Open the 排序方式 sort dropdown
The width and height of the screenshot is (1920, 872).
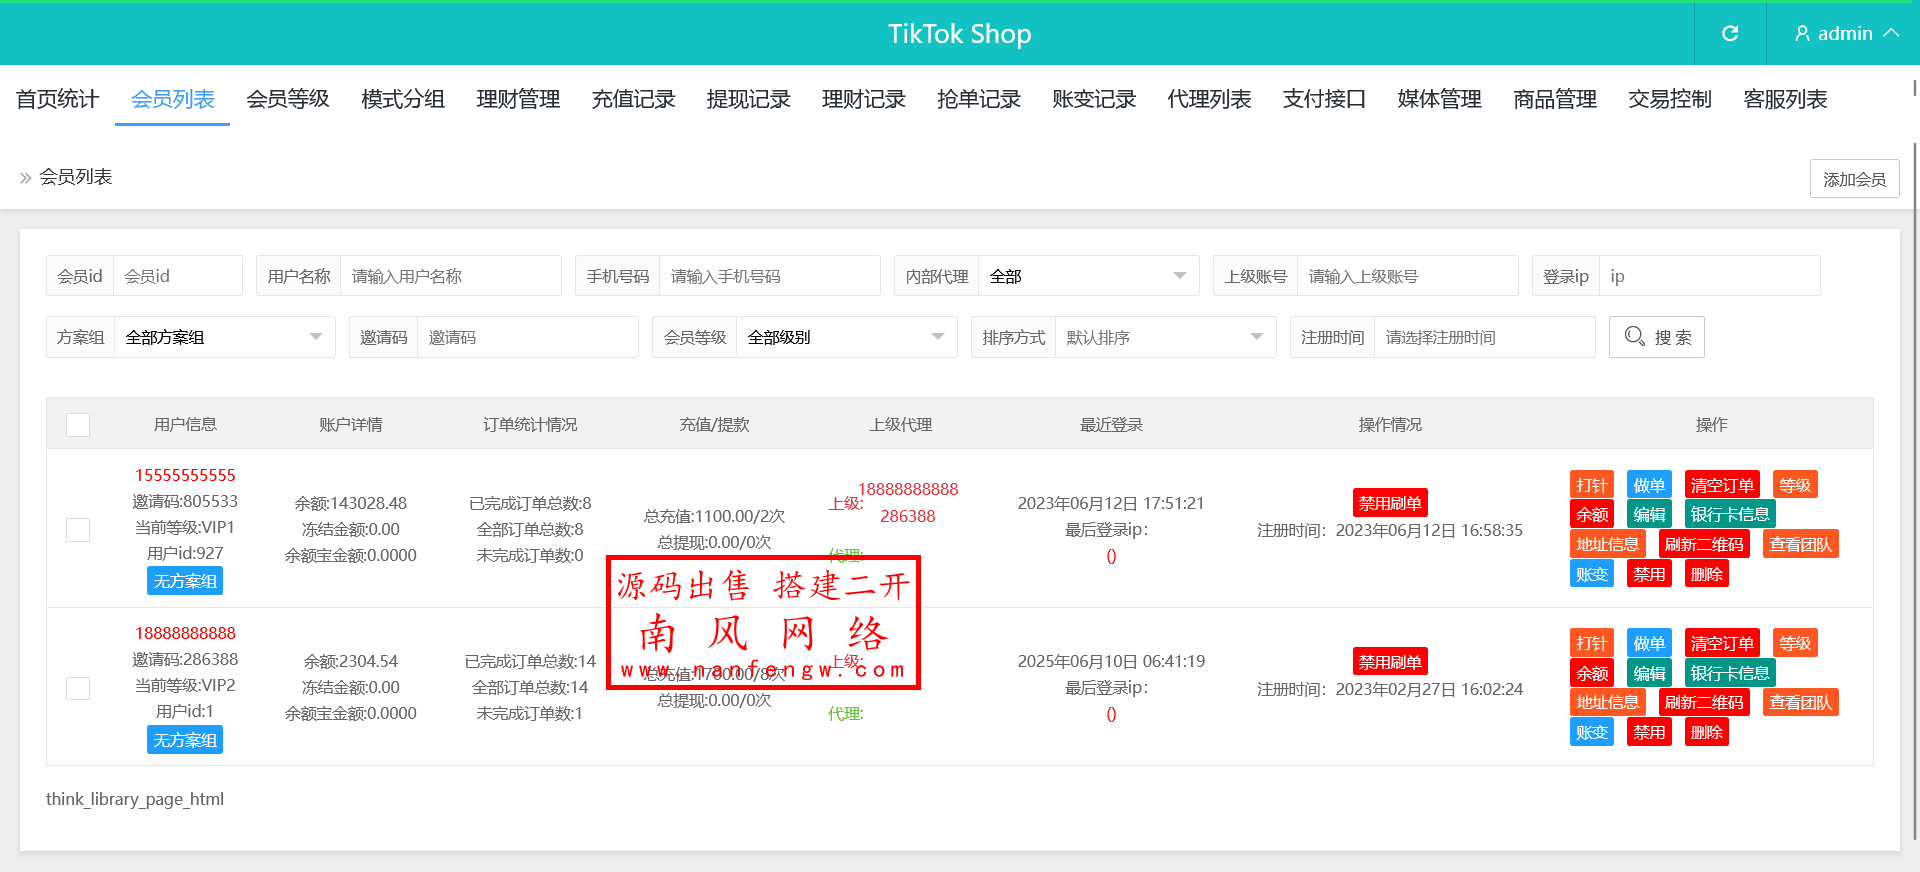pyautogui.click(x=1165, y=337)
